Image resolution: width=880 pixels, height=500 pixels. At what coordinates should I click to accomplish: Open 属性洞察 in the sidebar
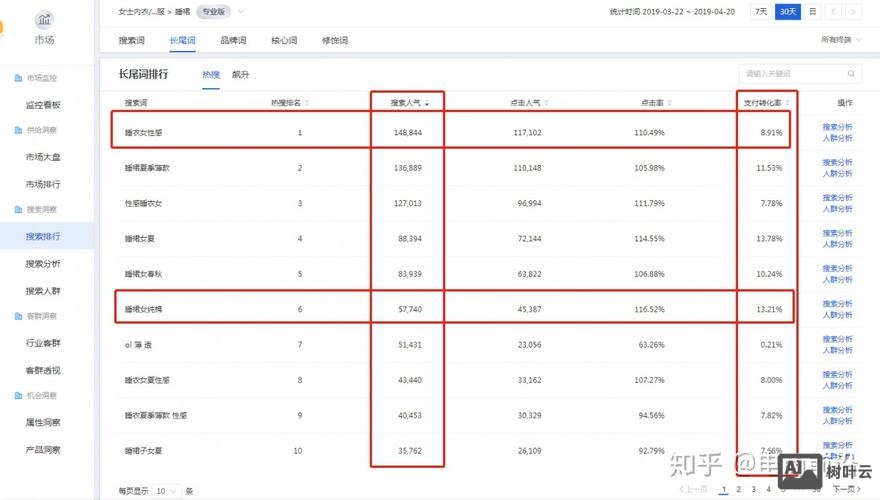43,423
